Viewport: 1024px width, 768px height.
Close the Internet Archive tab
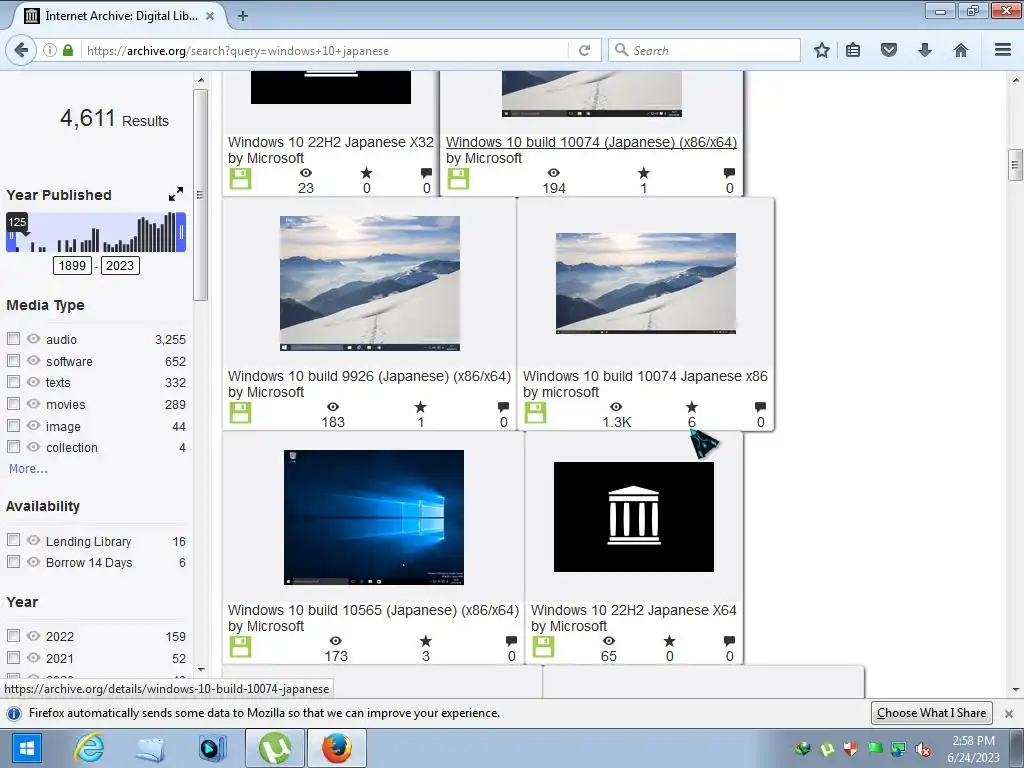pos(210,16)
